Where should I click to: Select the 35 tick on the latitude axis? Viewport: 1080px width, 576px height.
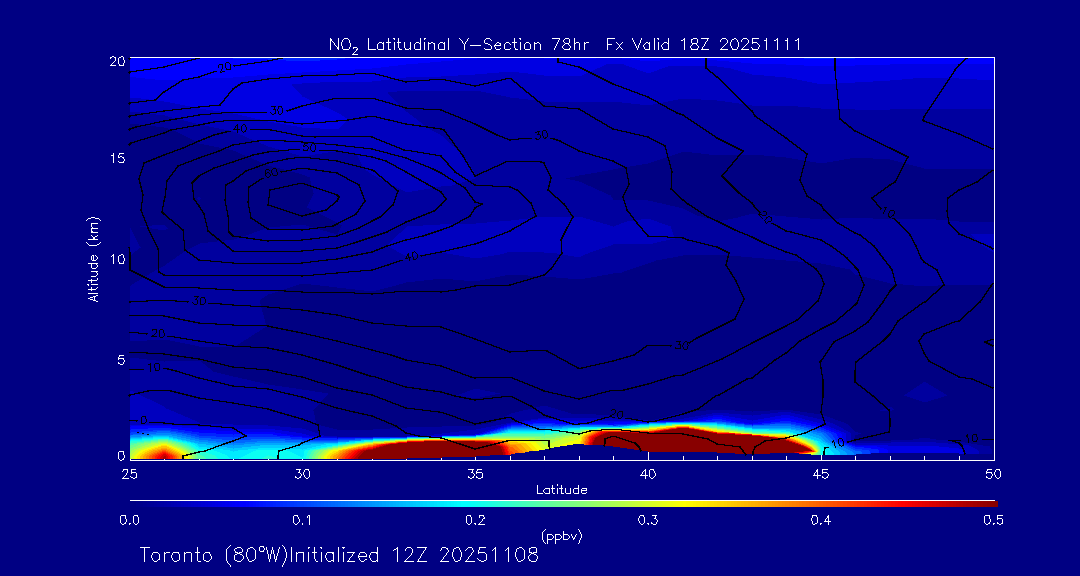pos(476,472)
